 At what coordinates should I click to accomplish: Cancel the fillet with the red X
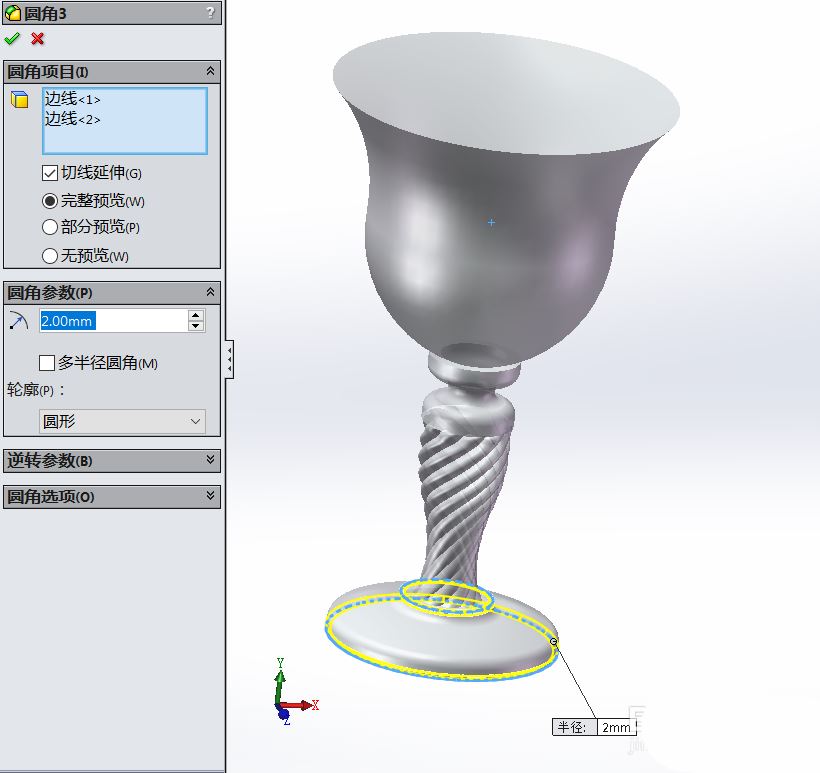(x=38, y=39)
